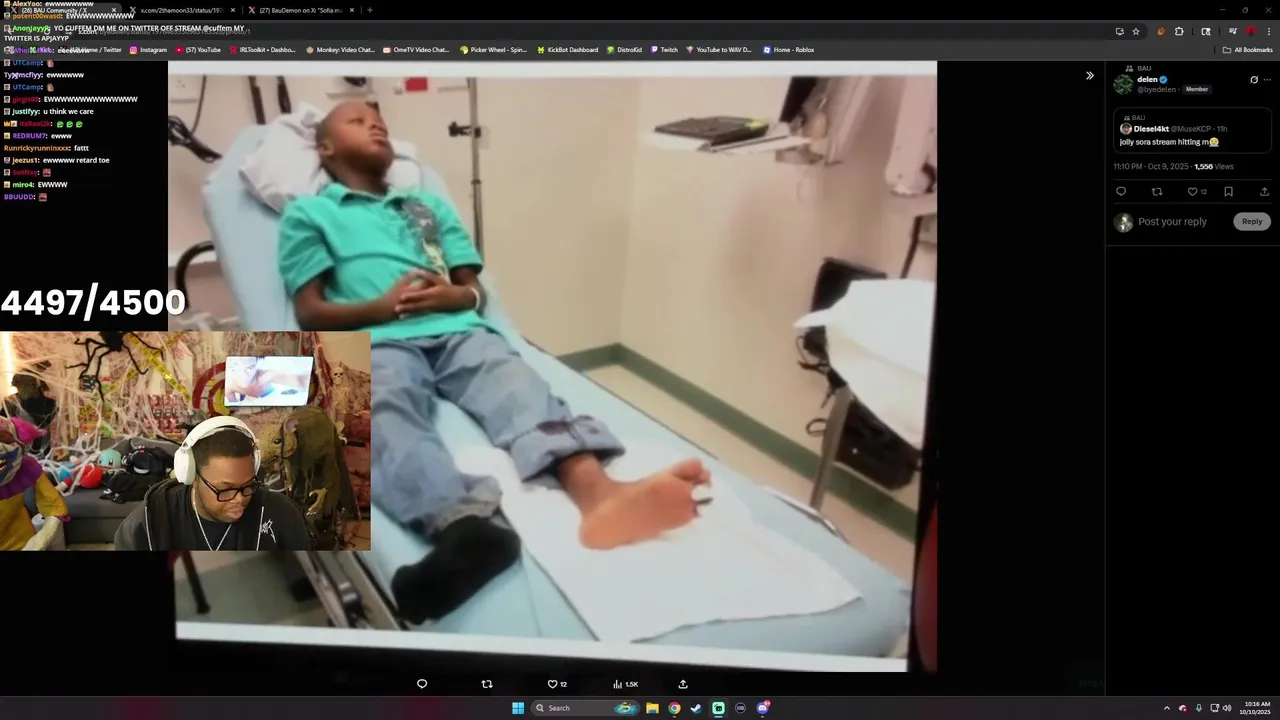The image size is (1280, 720).
Task: Open IRLToolkit Dashboard bookmark
Action: [262, 50]
